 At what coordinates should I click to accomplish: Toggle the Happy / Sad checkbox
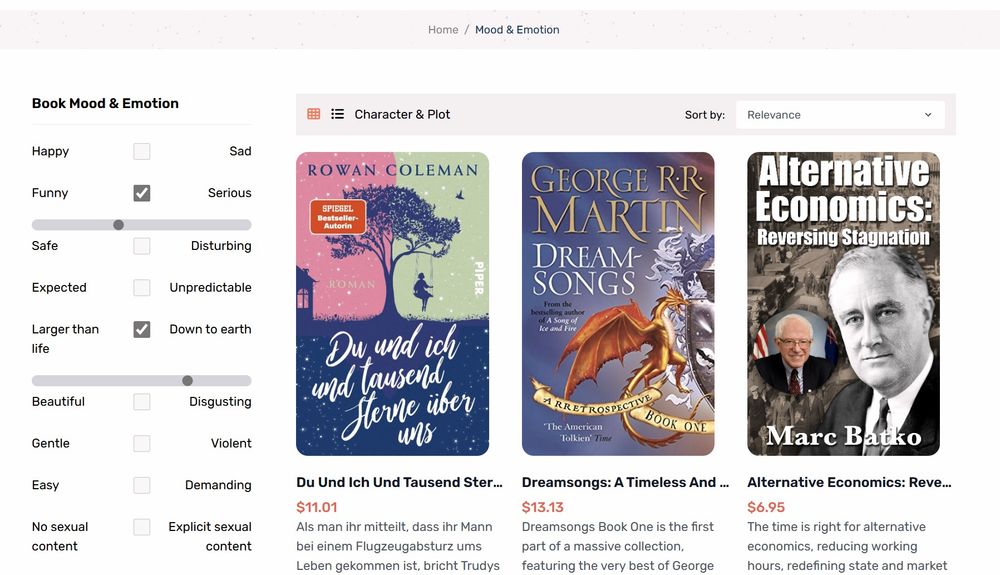(142, 151)
